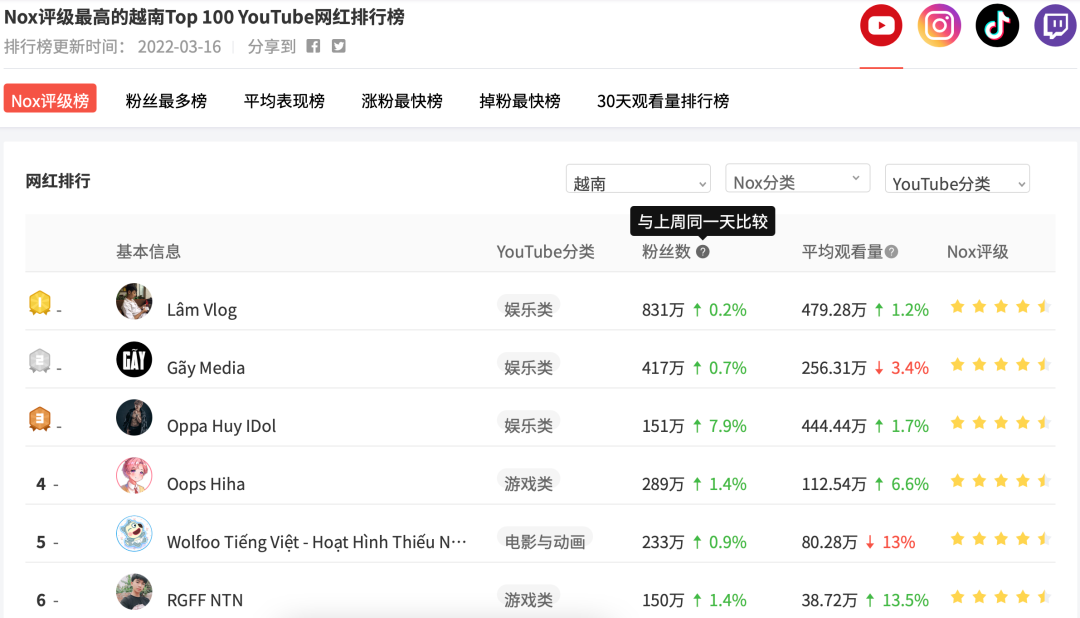1080x618 pixels.
Task: Open RGFF NTN avatar picture
Action: pyautogui.click(x=134, y=592)
